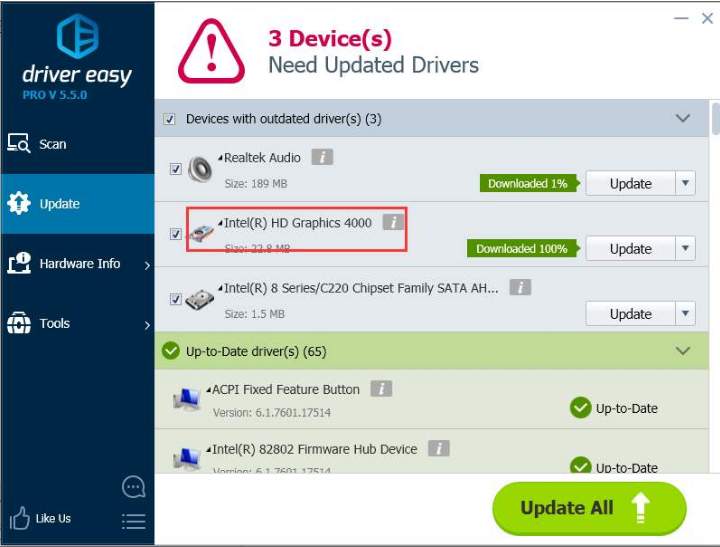Open the Hardware Info menu
720x547 pixels.
(x=77, y=264)
